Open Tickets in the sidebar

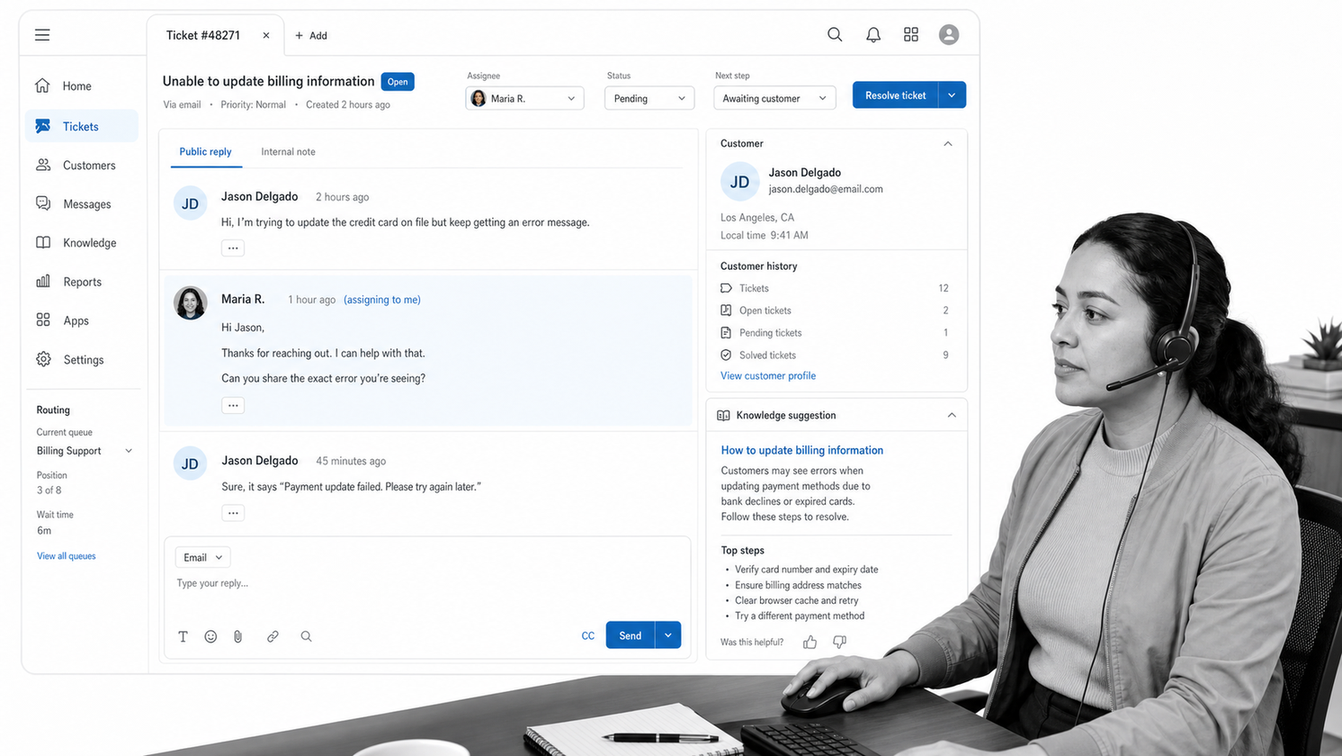point(82,126)
